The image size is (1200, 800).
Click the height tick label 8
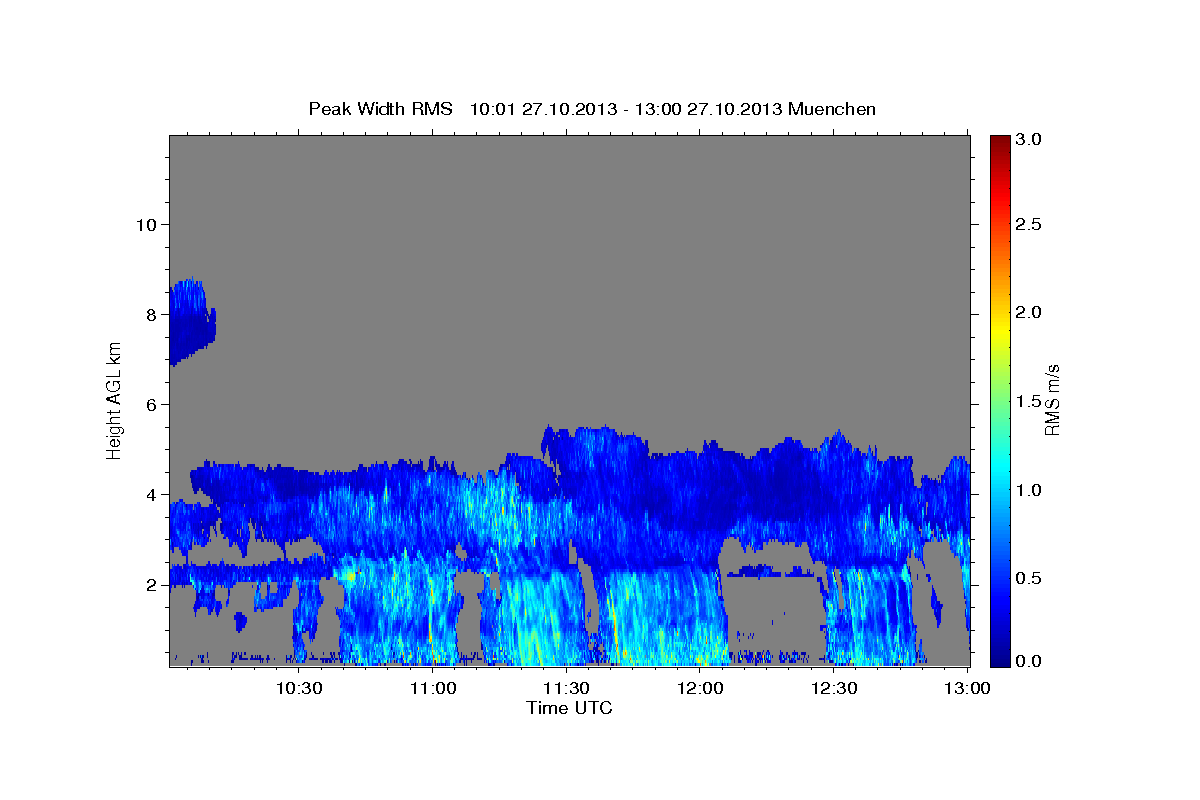tap(152, 314)
